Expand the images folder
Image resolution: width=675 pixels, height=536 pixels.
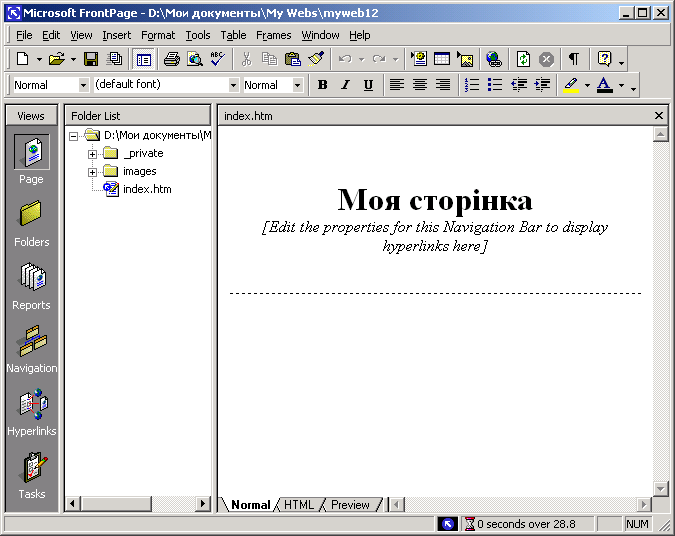coord(92,172)
